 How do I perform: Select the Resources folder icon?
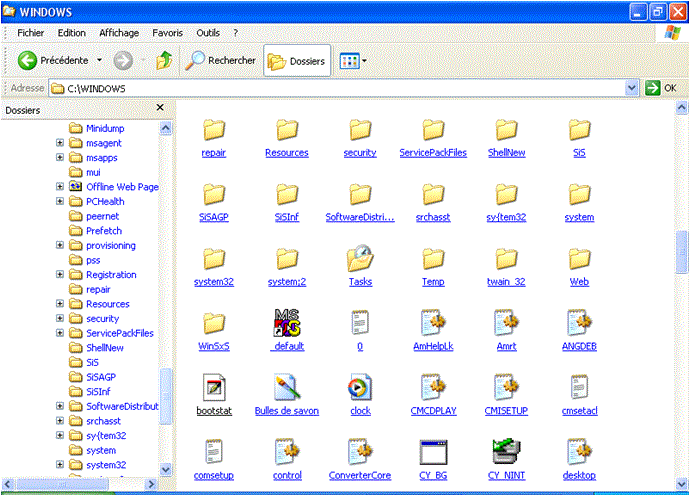pyautogui.click(x=287, y=130)
